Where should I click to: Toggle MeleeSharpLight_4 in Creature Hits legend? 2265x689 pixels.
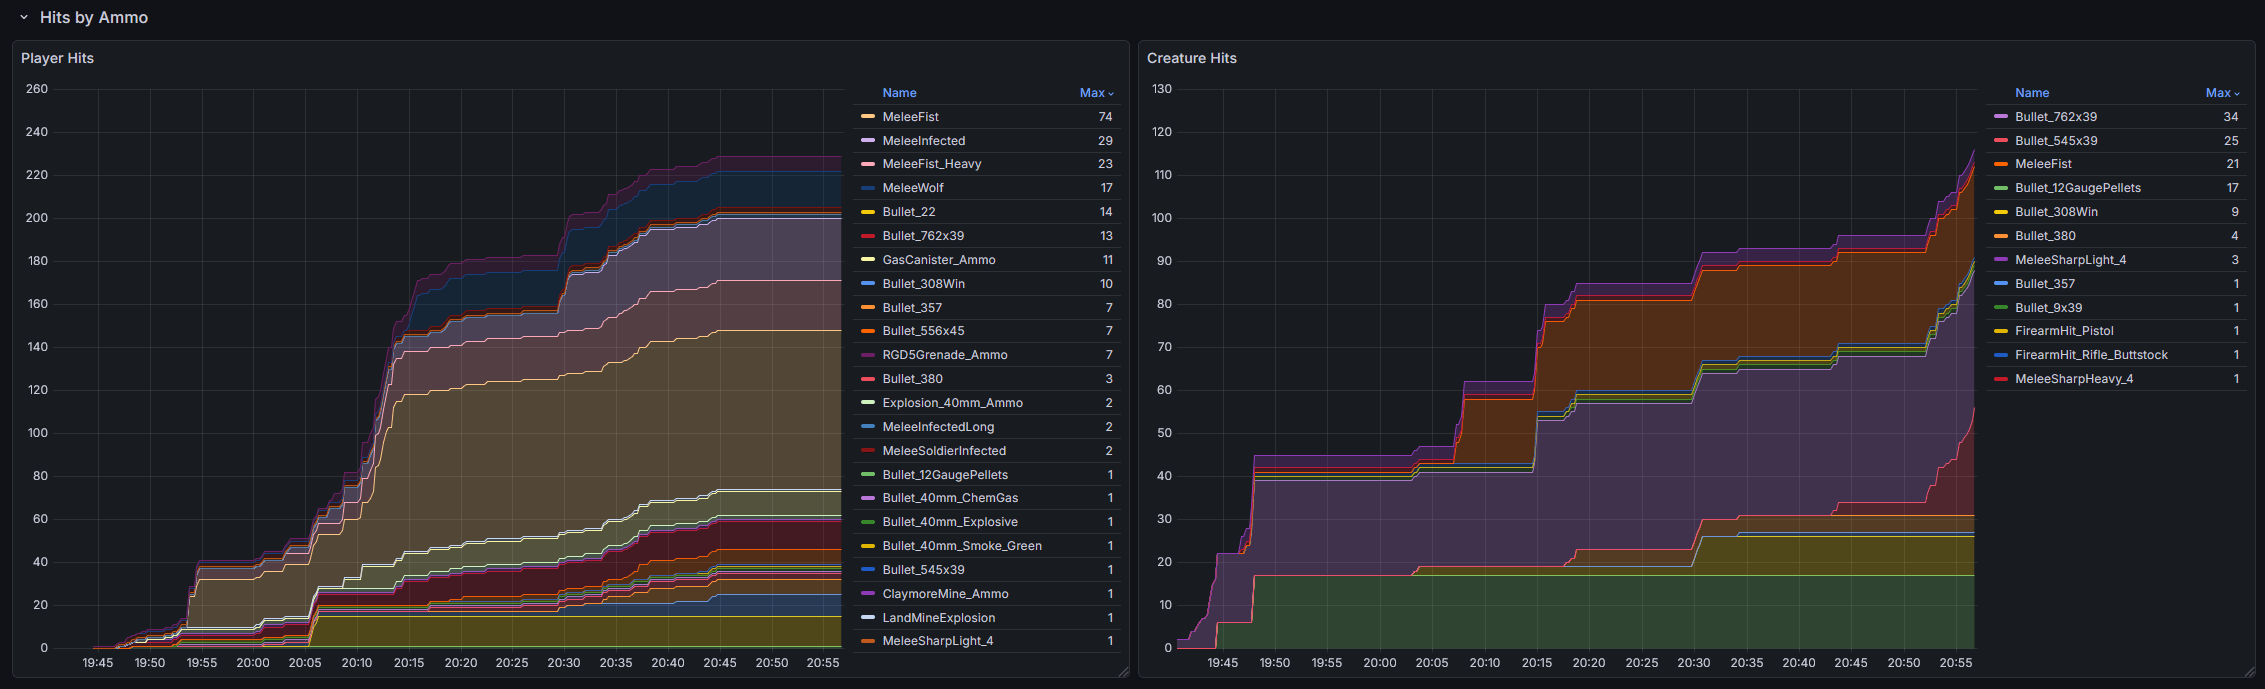(x=2070, y=260)
